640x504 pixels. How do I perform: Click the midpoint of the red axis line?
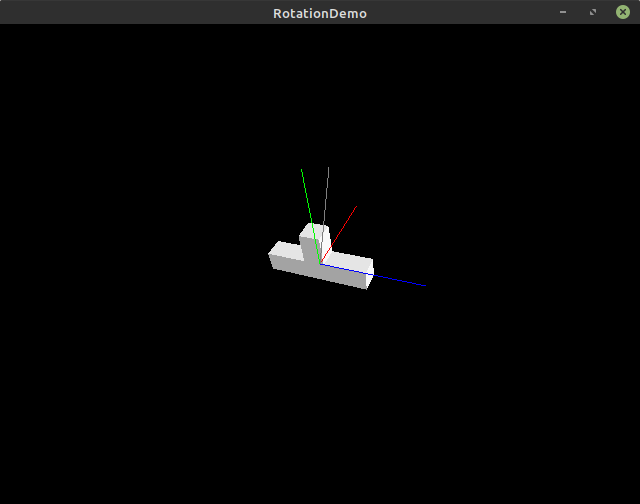(x=339, y=234)
